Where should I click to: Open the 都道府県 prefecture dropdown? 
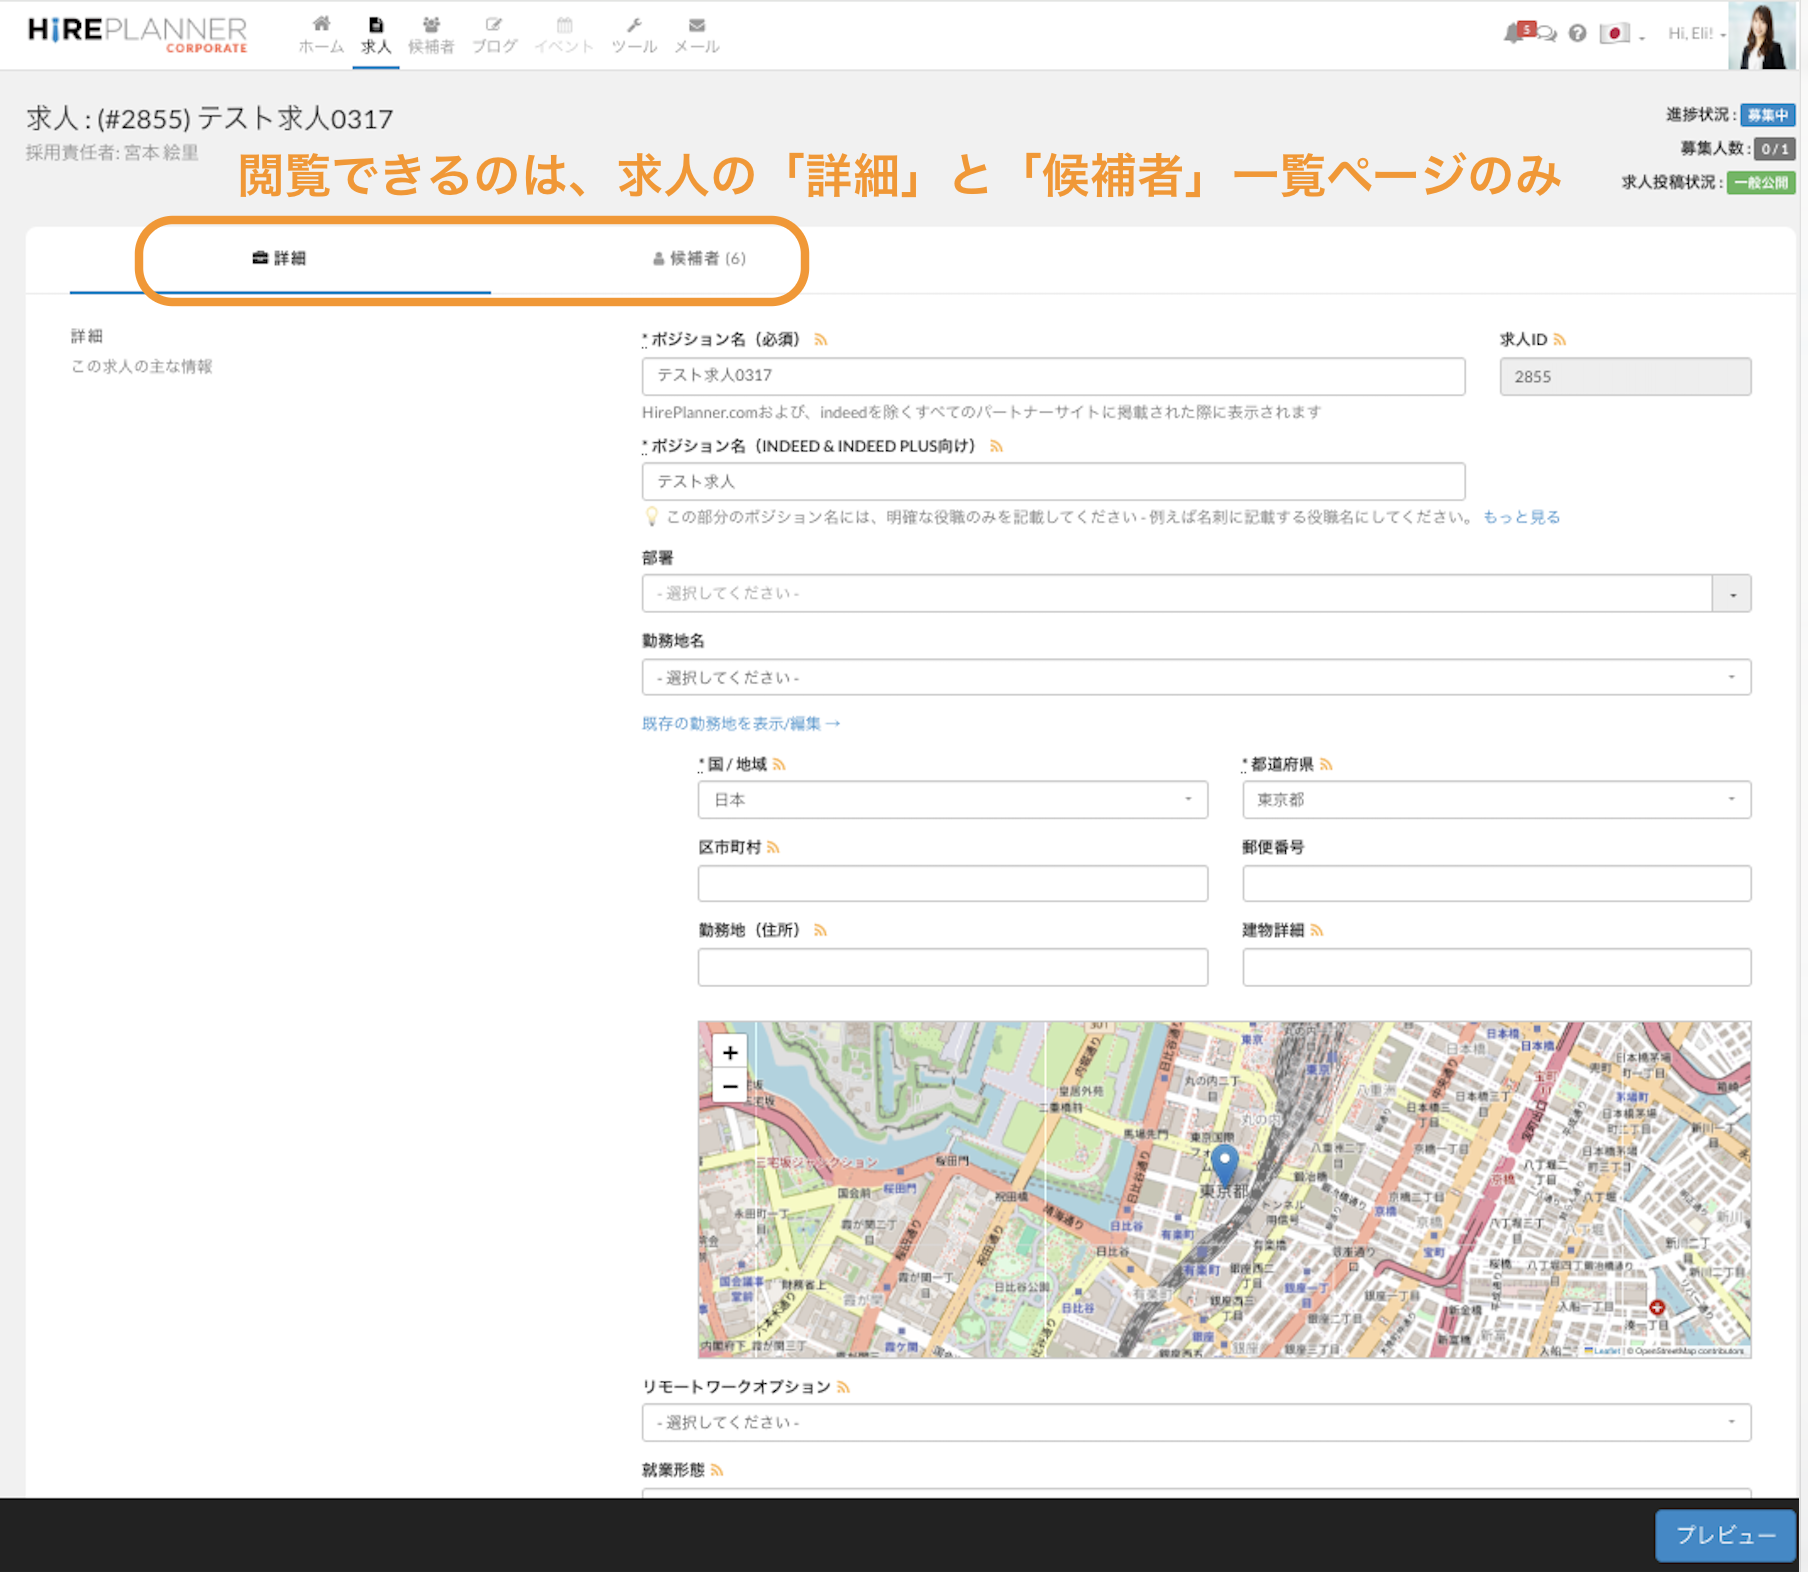coord(1495,800)
